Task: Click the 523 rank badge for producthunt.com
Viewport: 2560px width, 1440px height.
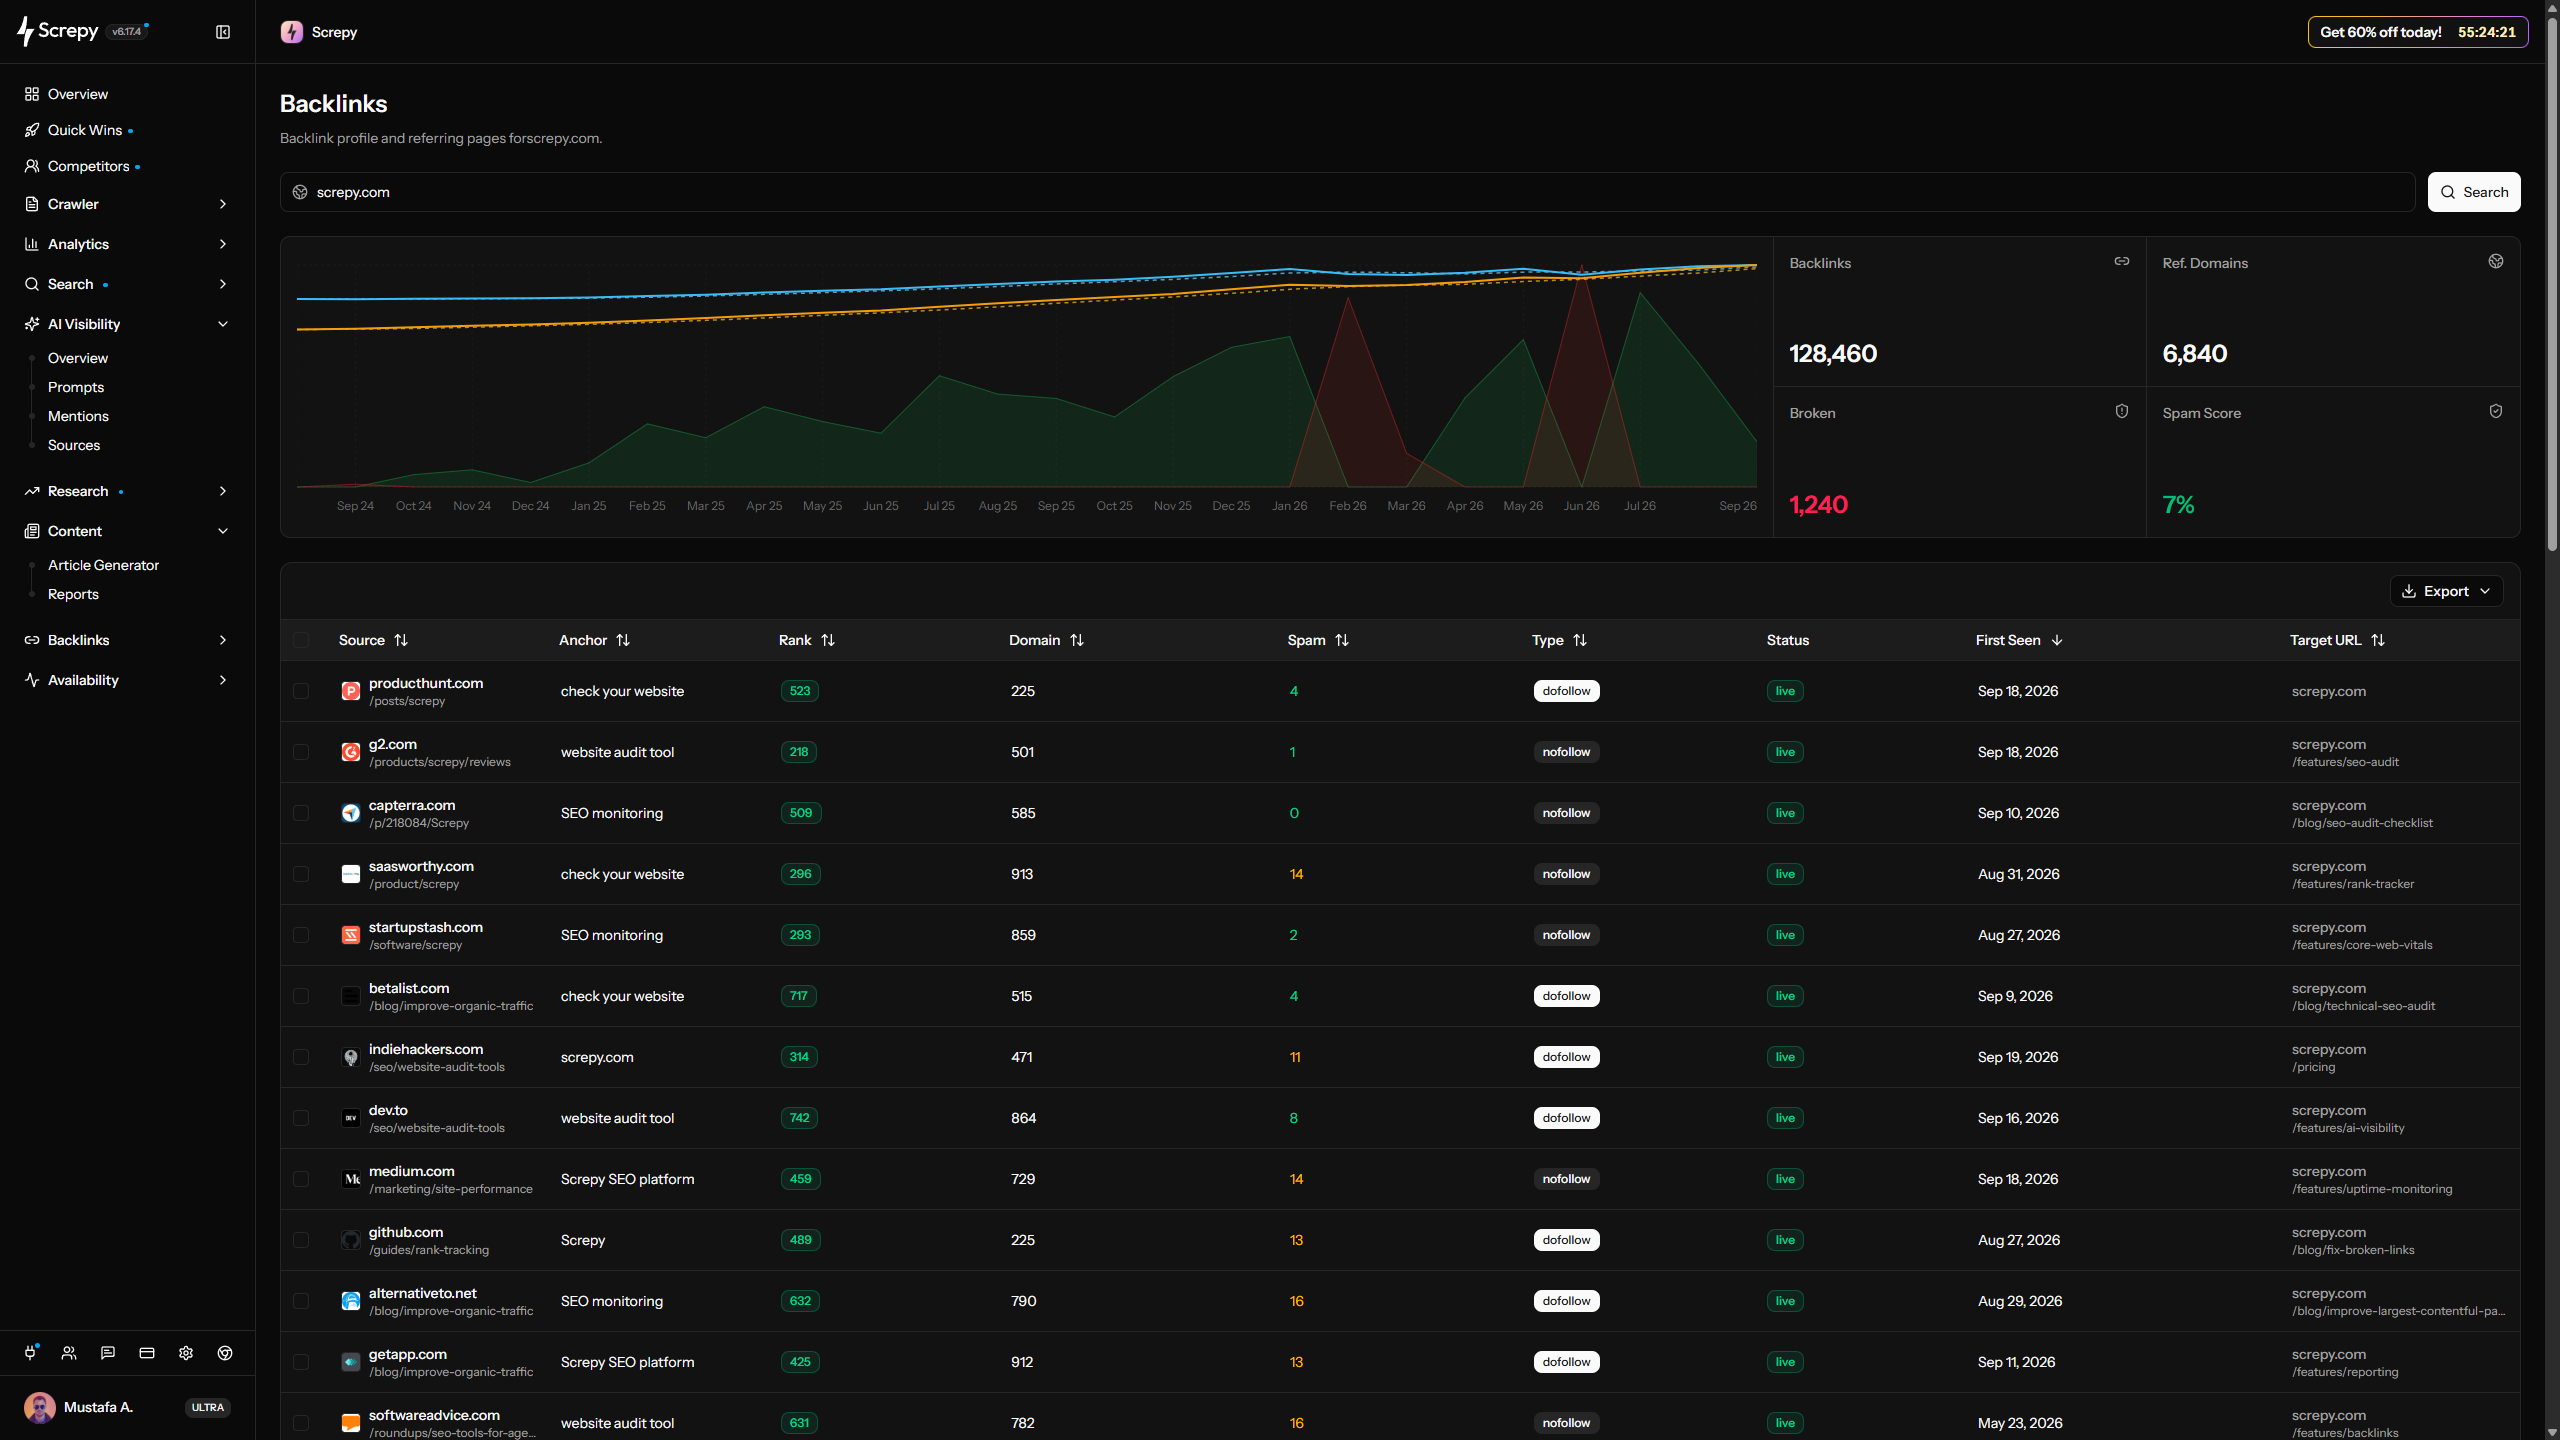Action: pos(800,691)
